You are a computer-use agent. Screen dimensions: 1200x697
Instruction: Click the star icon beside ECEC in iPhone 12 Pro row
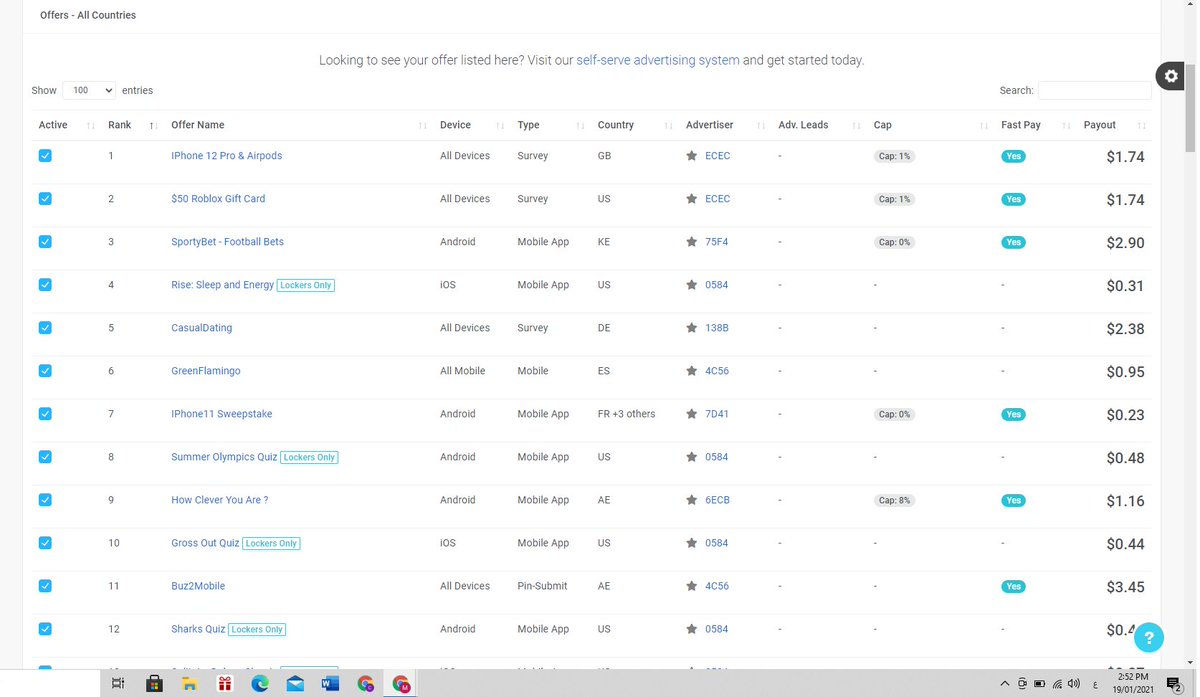(692, 156)
